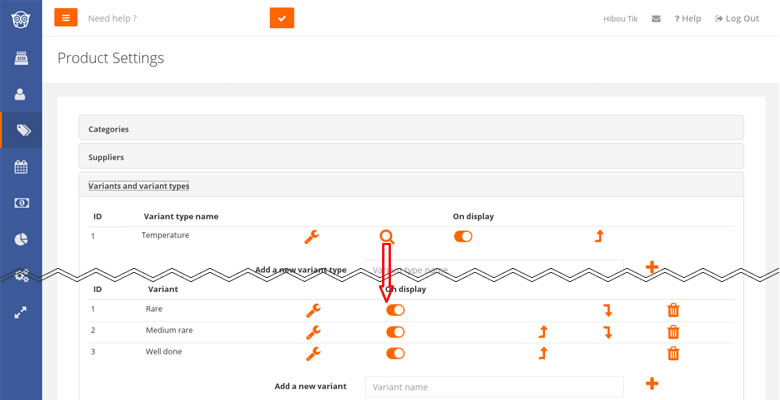Open the Help menu link
780x400 pixels.
[x=687, y=18]
